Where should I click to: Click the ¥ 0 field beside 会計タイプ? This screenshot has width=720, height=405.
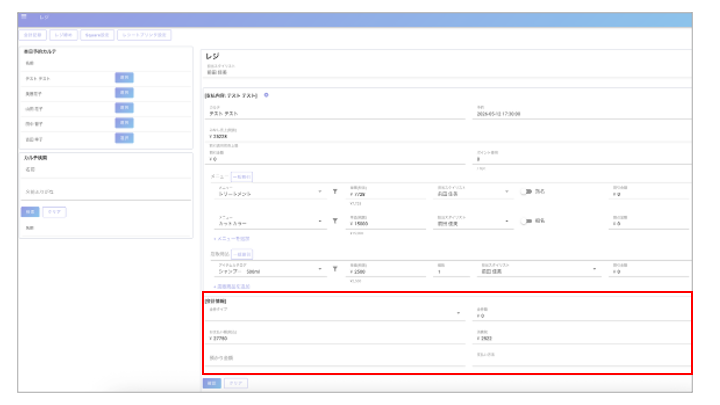[x=581, y=313]
